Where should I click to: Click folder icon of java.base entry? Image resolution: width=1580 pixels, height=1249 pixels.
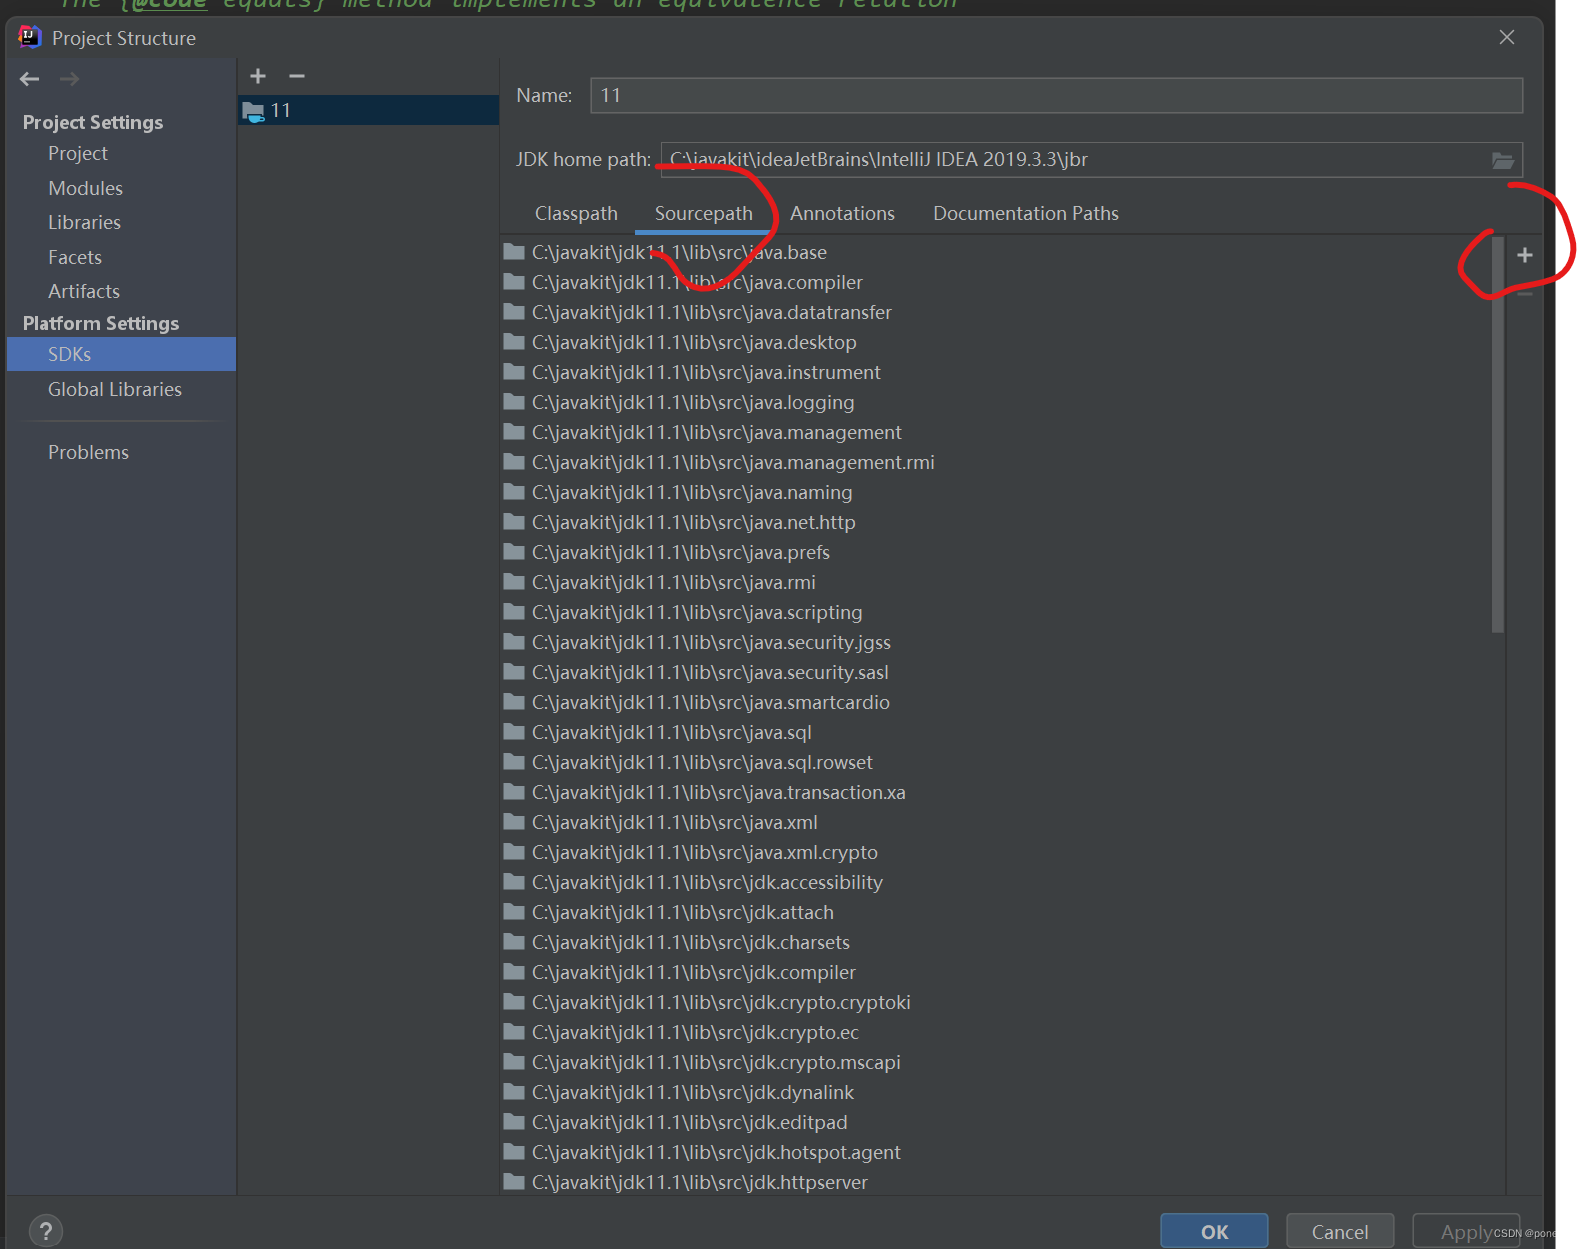(x=514, y=251)
